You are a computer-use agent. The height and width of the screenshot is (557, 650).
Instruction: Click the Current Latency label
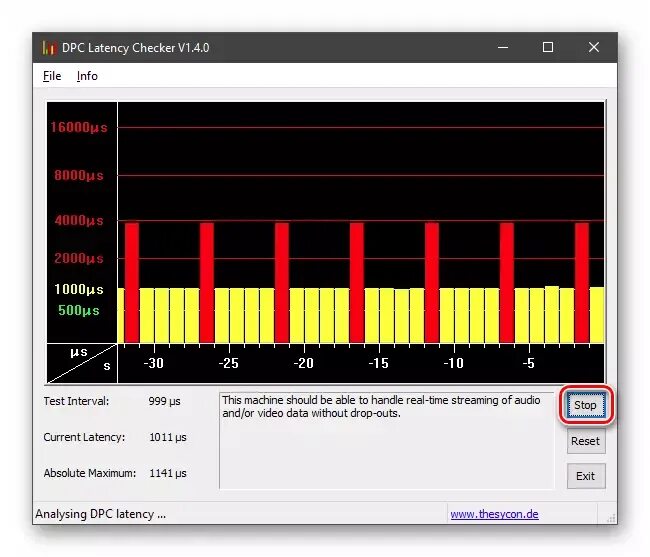pyautogui.click(x=84, y=438)
